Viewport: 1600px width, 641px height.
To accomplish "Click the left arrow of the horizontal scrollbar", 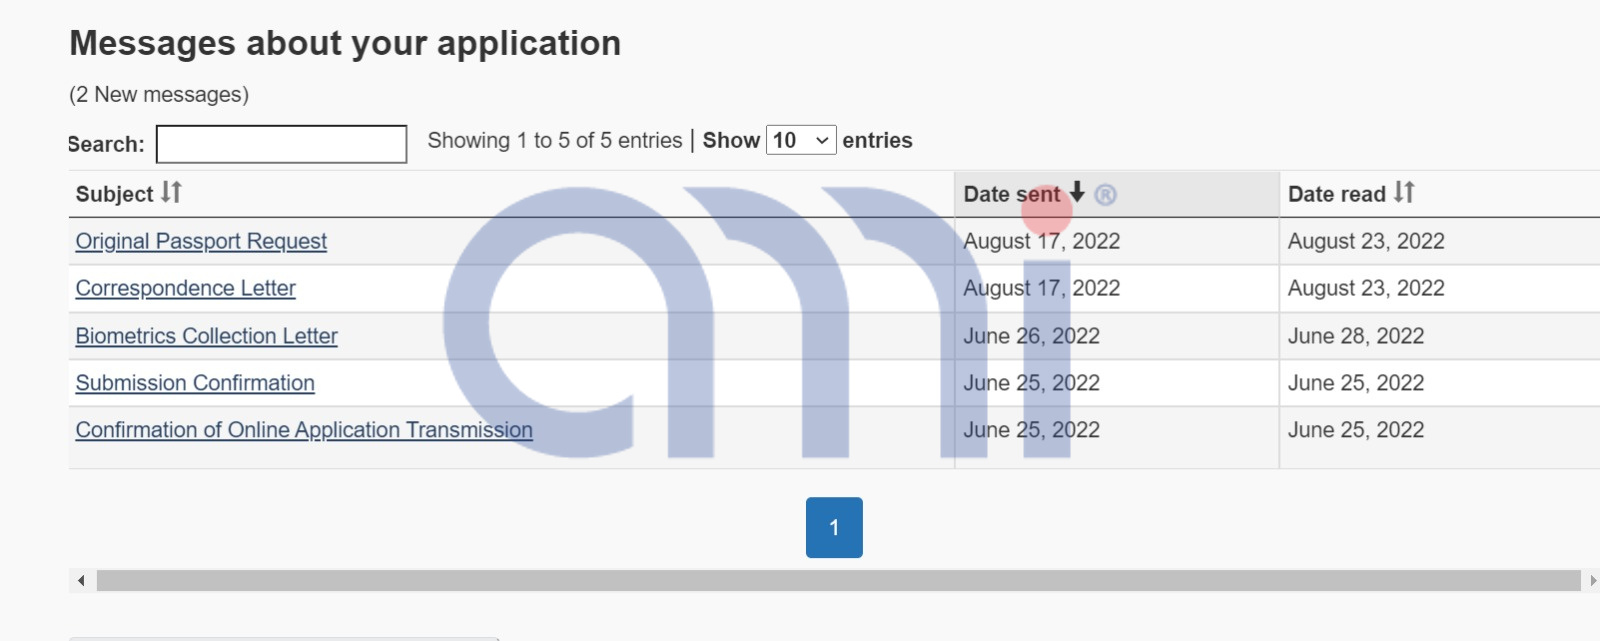I will (x=81, y=580).
